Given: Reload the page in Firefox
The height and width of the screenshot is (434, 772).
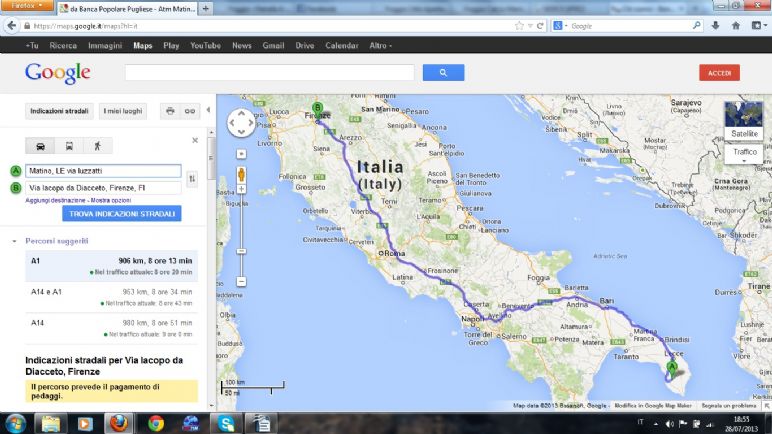Looking at the screenshot, I should (540, 26).
